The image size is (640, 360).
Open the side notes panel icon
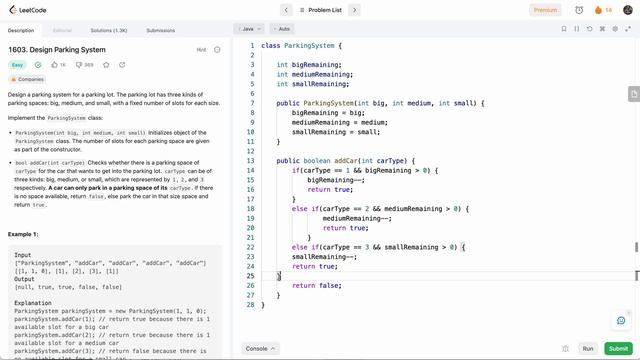(633, 94)
